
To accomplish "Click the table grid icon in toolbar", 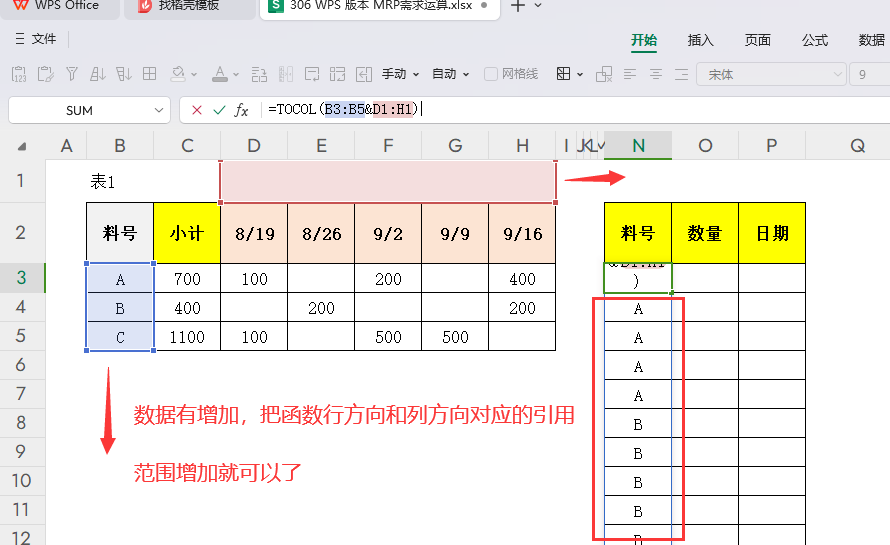I will point(149,74).
